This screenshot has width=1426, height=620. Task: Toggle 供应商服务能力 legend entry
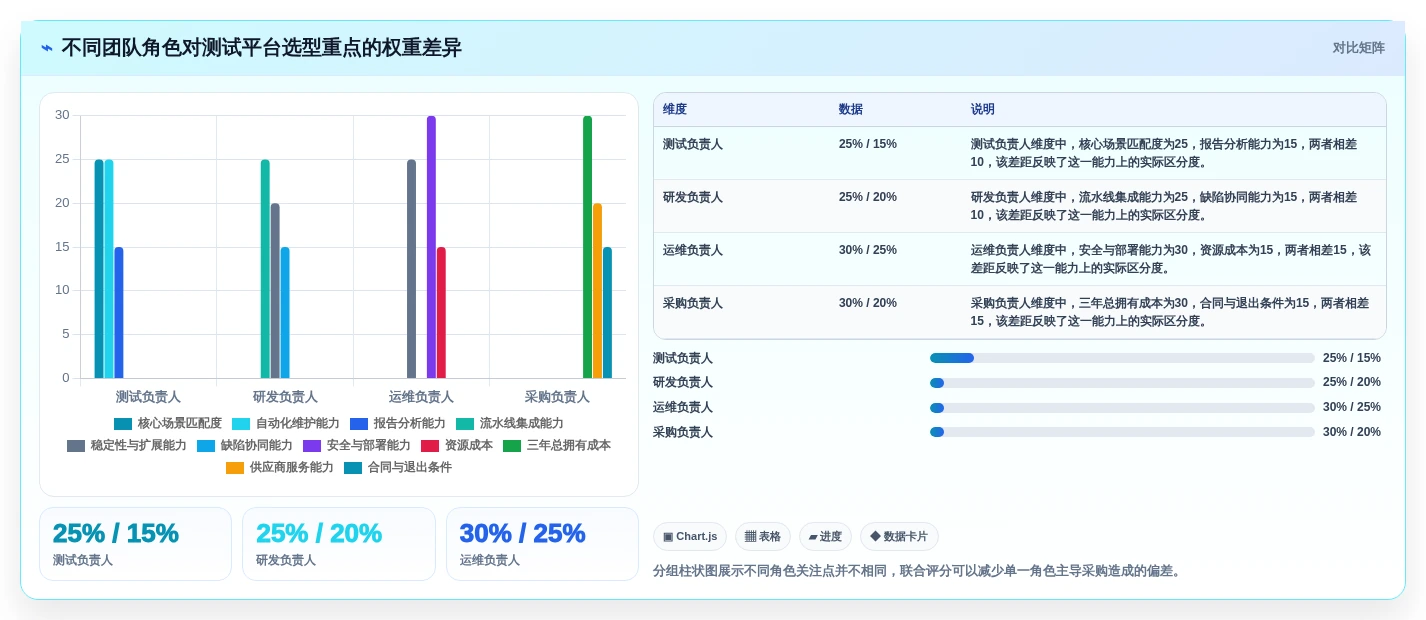[x=280, y=467]
